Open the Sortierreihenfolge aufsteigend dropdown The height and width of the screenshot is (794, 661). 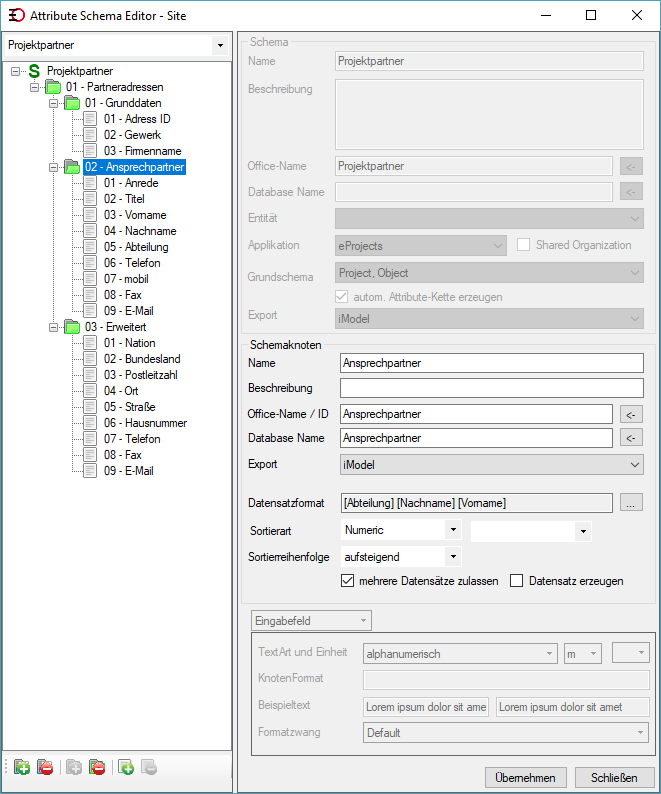pos(453,557)
